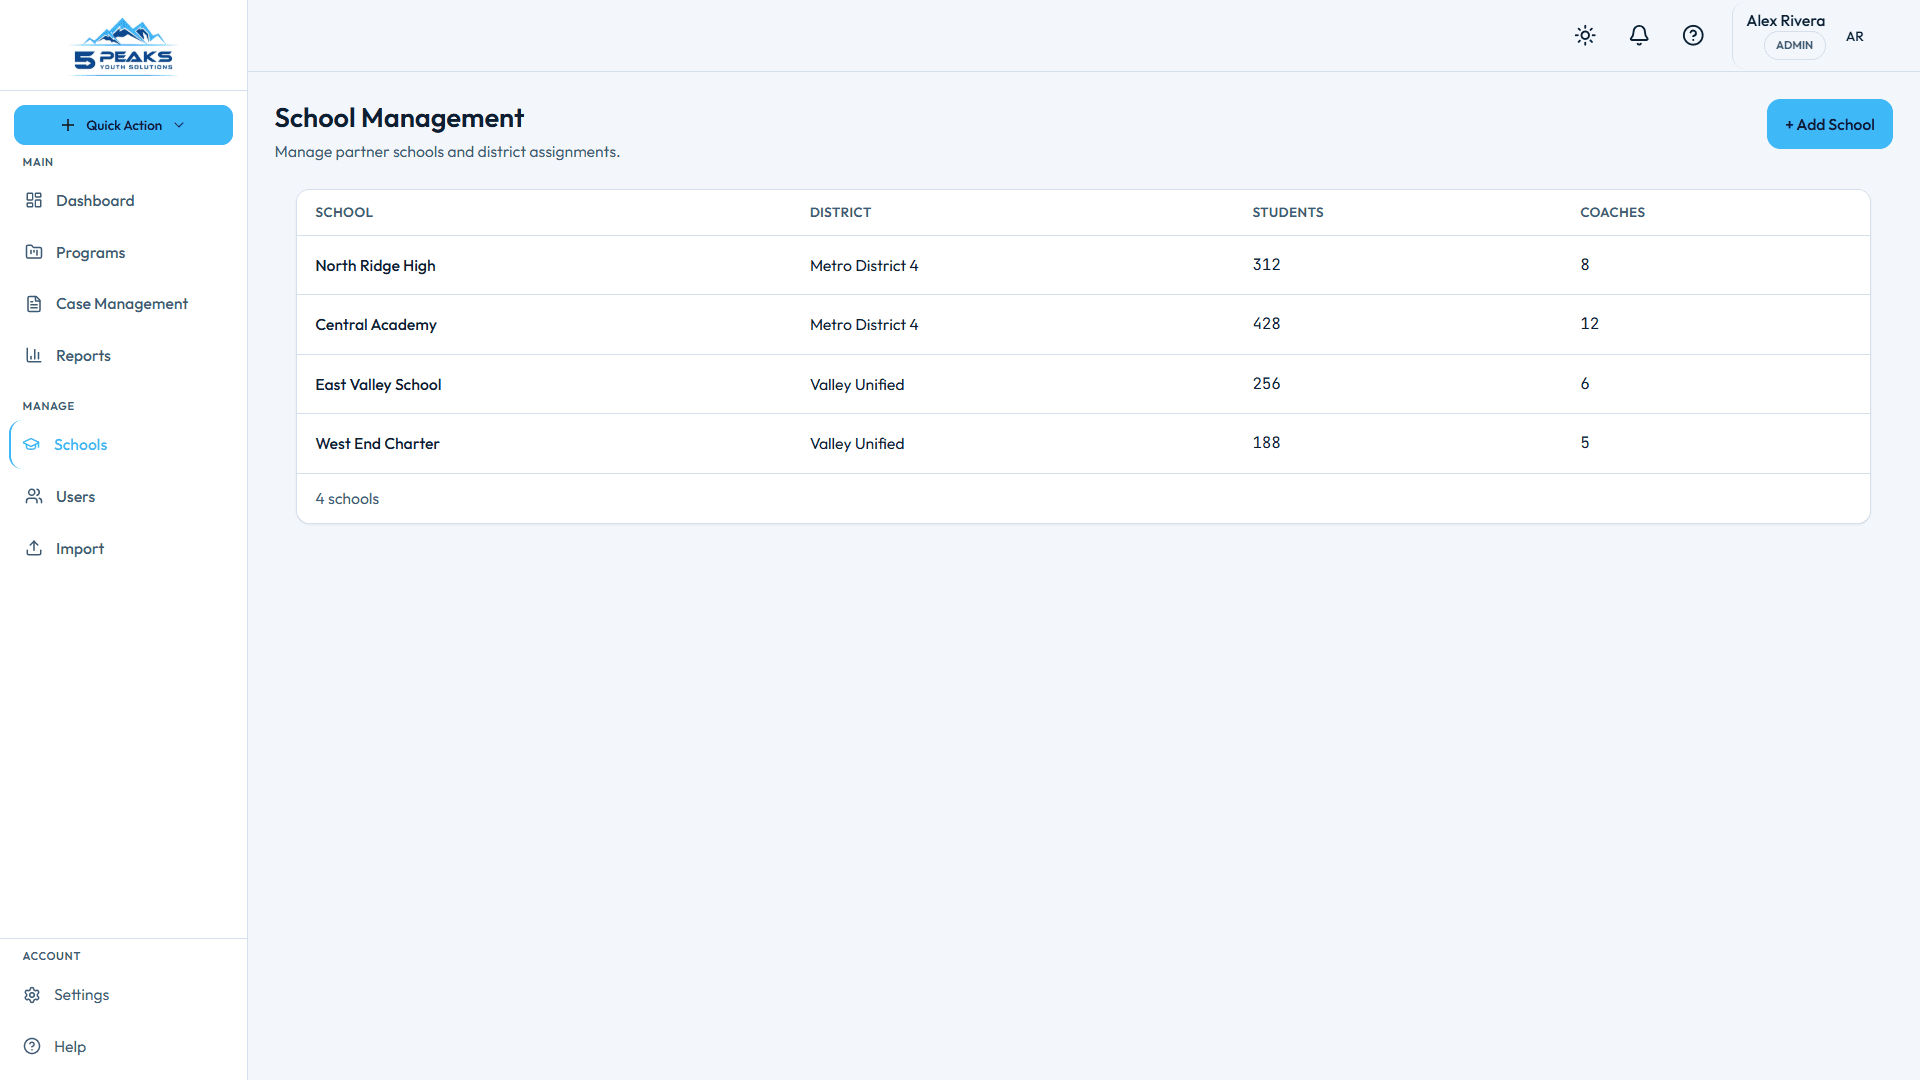Open the Users management page
This screenshot has height=1080, width=1920.
coord(123,496)
